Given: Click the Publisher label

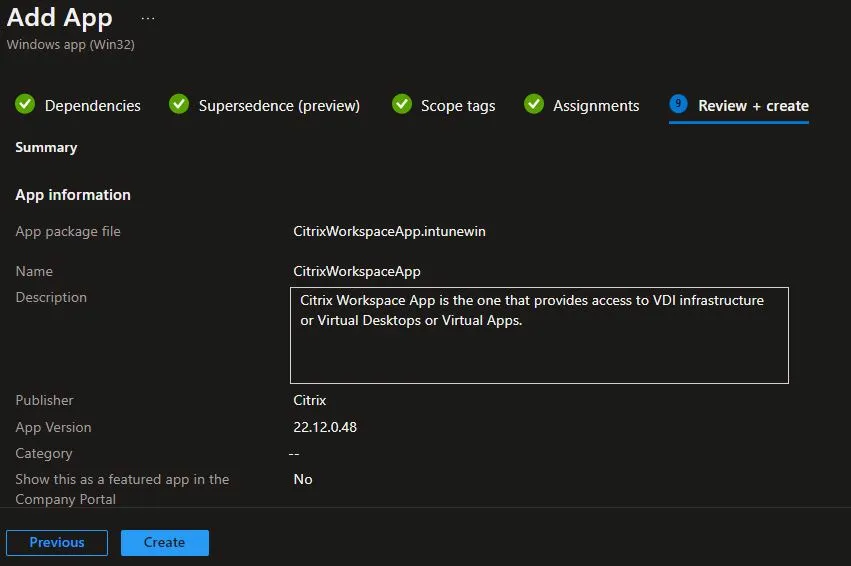Looking at the screenshot, I should (x=44, y=400).
